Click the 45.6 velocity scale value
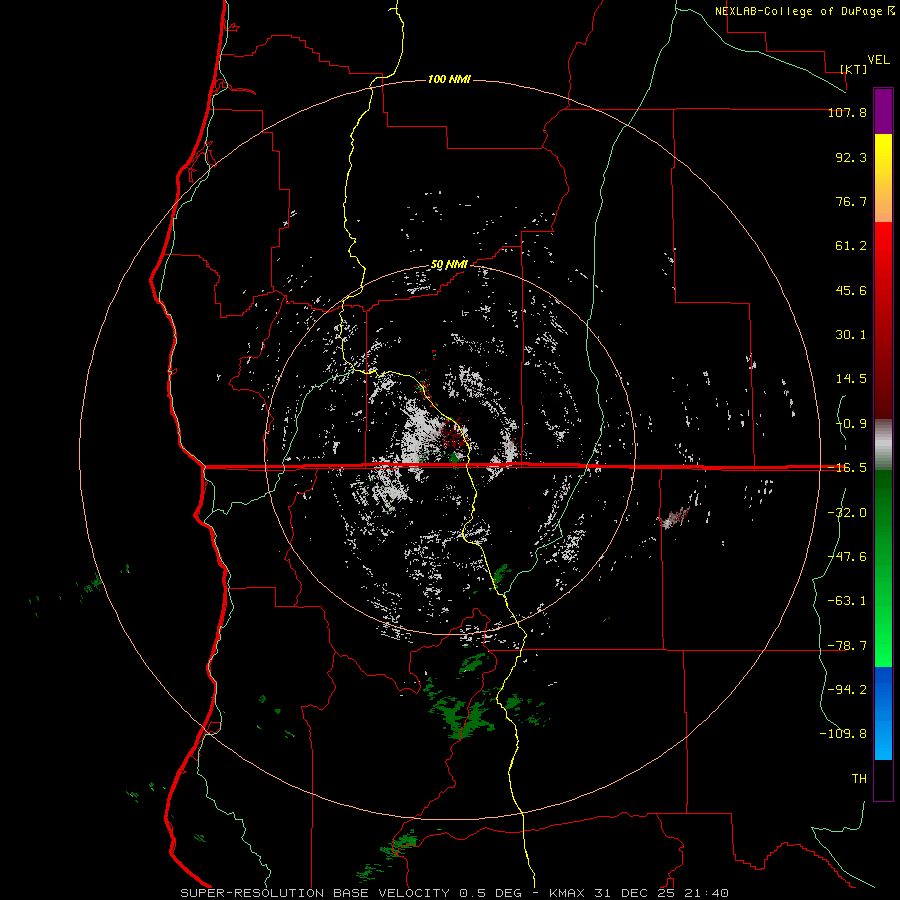 (x=851, y=290)
